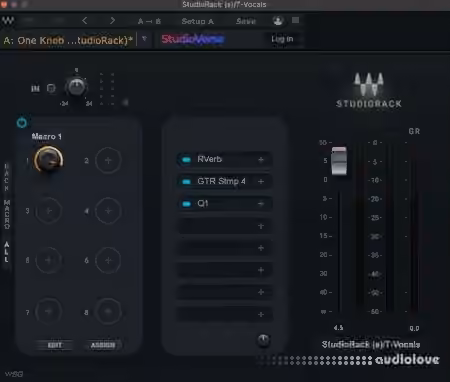The image size is (450, 382).
Task: Click the Waves logo icon in toolbar
Action: pyautogui.click(x=8, y=21)
